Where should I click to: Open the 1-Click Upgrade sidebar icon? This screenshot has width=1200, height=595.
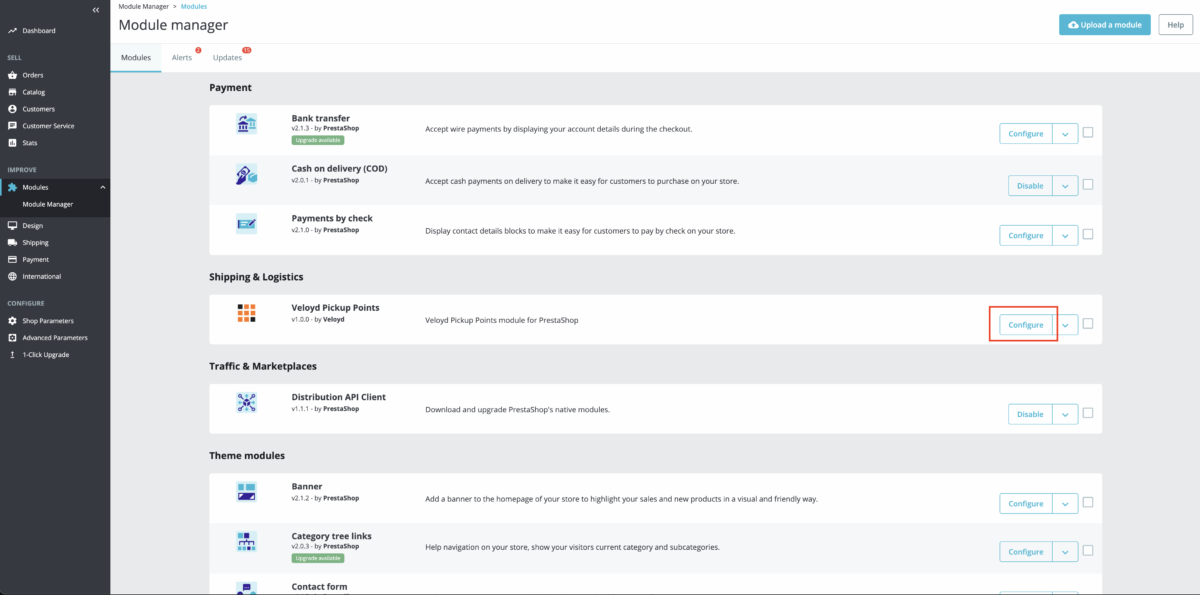[12, 355]
